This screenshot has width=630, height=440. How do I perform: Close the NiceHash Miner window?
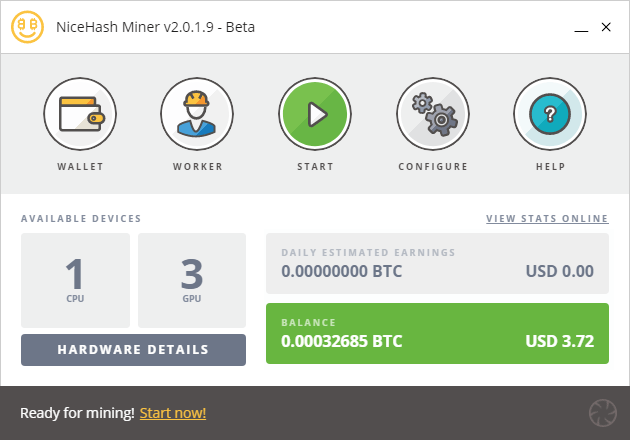tap(606, 27)
